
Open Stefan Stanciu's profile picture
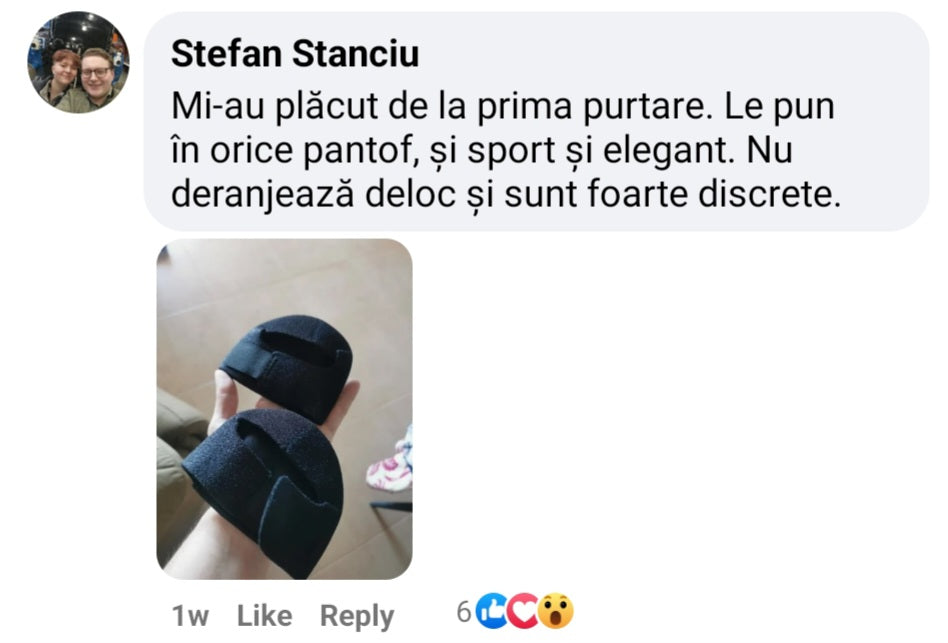click(79, 62)
